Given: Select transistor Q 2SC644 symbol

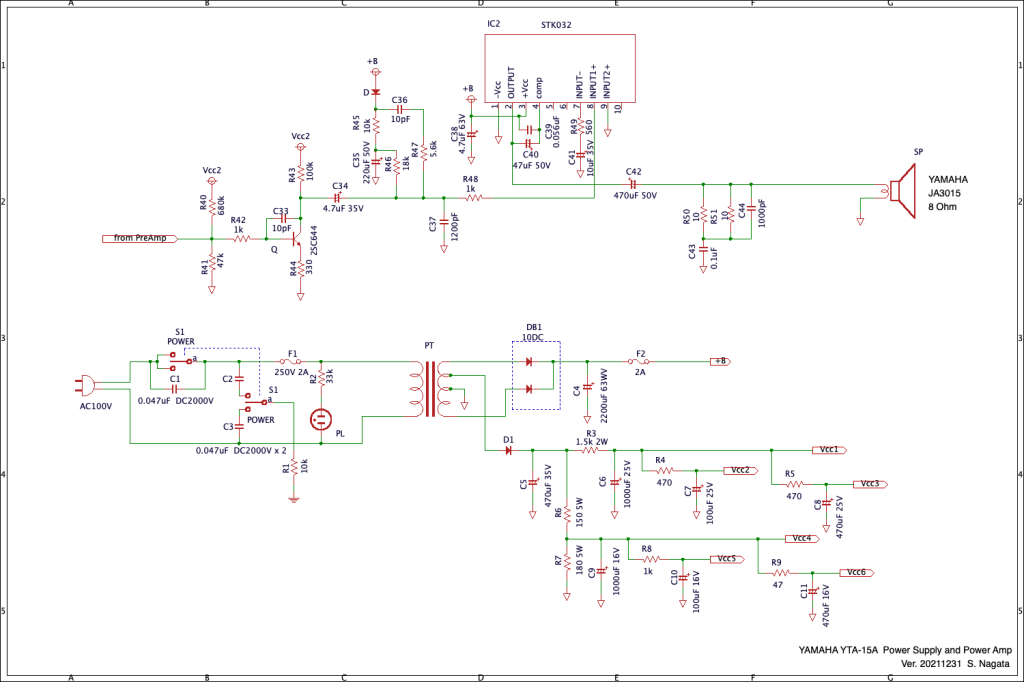Looking at the screenshot, I should click(x=294, y=238).
